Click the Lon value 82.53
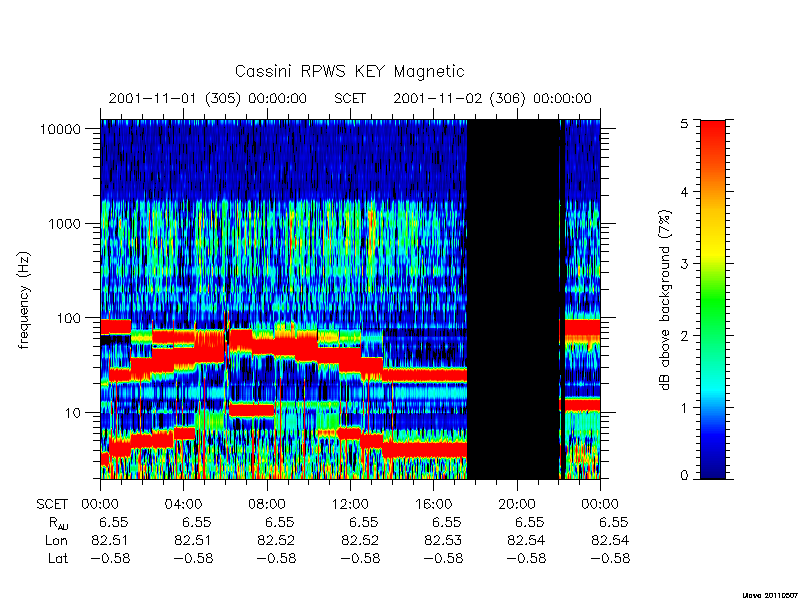Viewport: 800px width, 600px height. [x=443, y=540]
